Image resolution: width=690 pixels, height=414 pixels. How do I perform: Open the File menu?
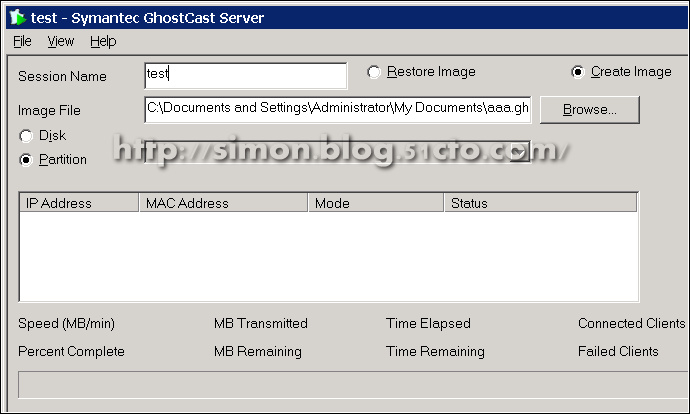pyautogui.click(x=22, y=41)
